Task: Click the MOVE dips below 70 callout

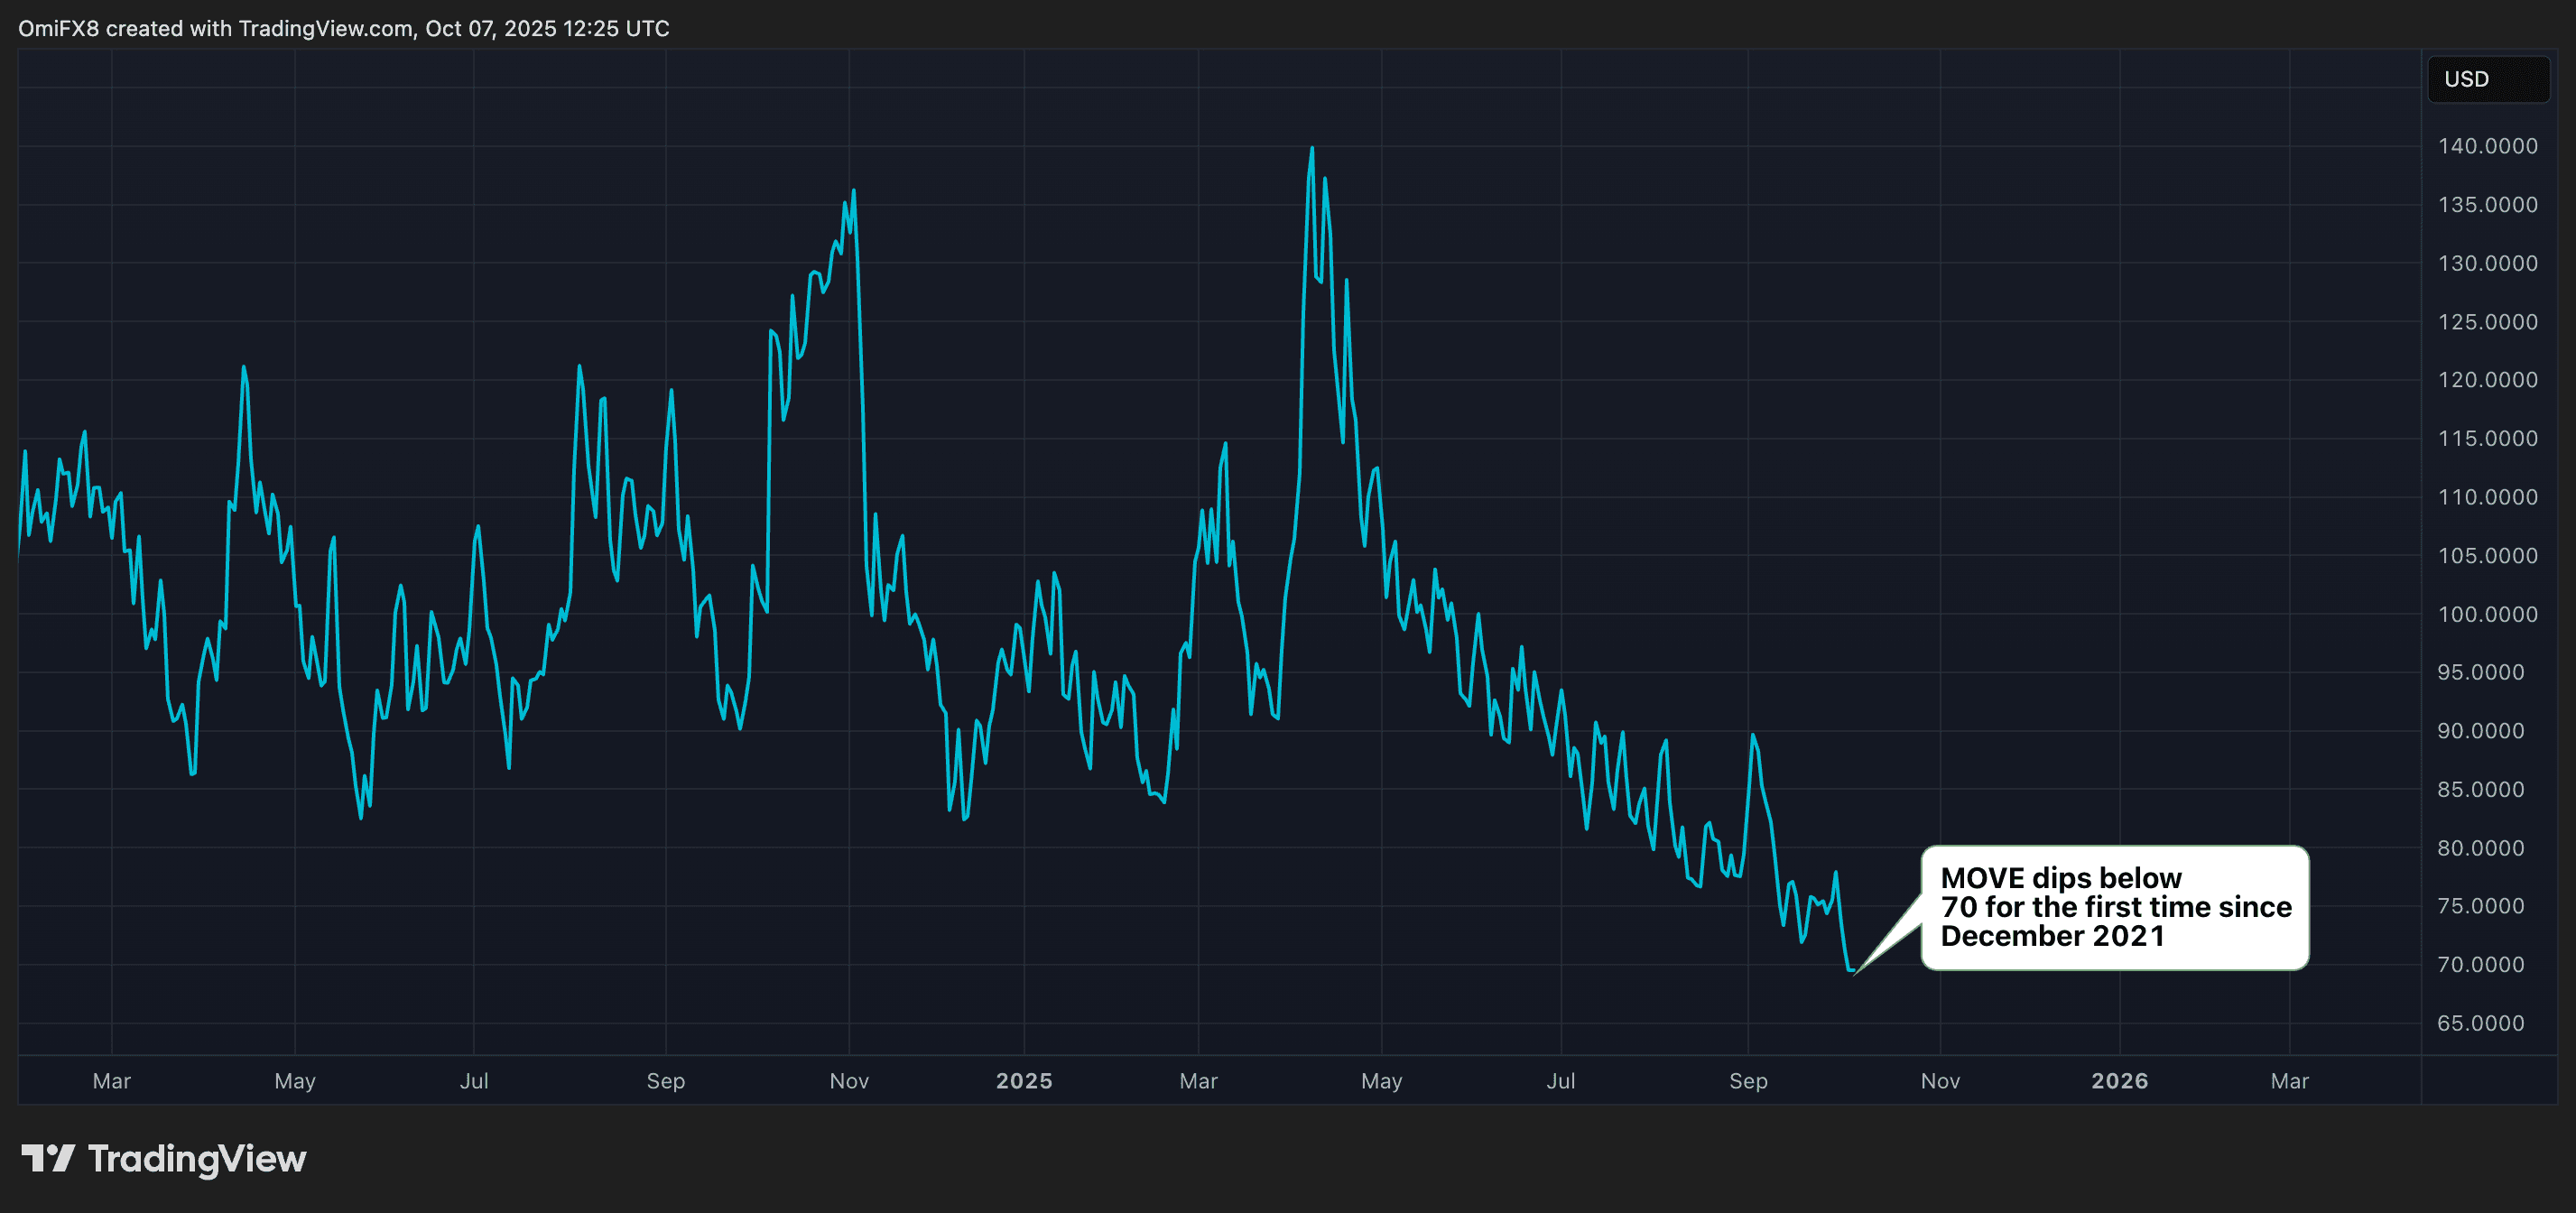Action: coord(2114,907)
